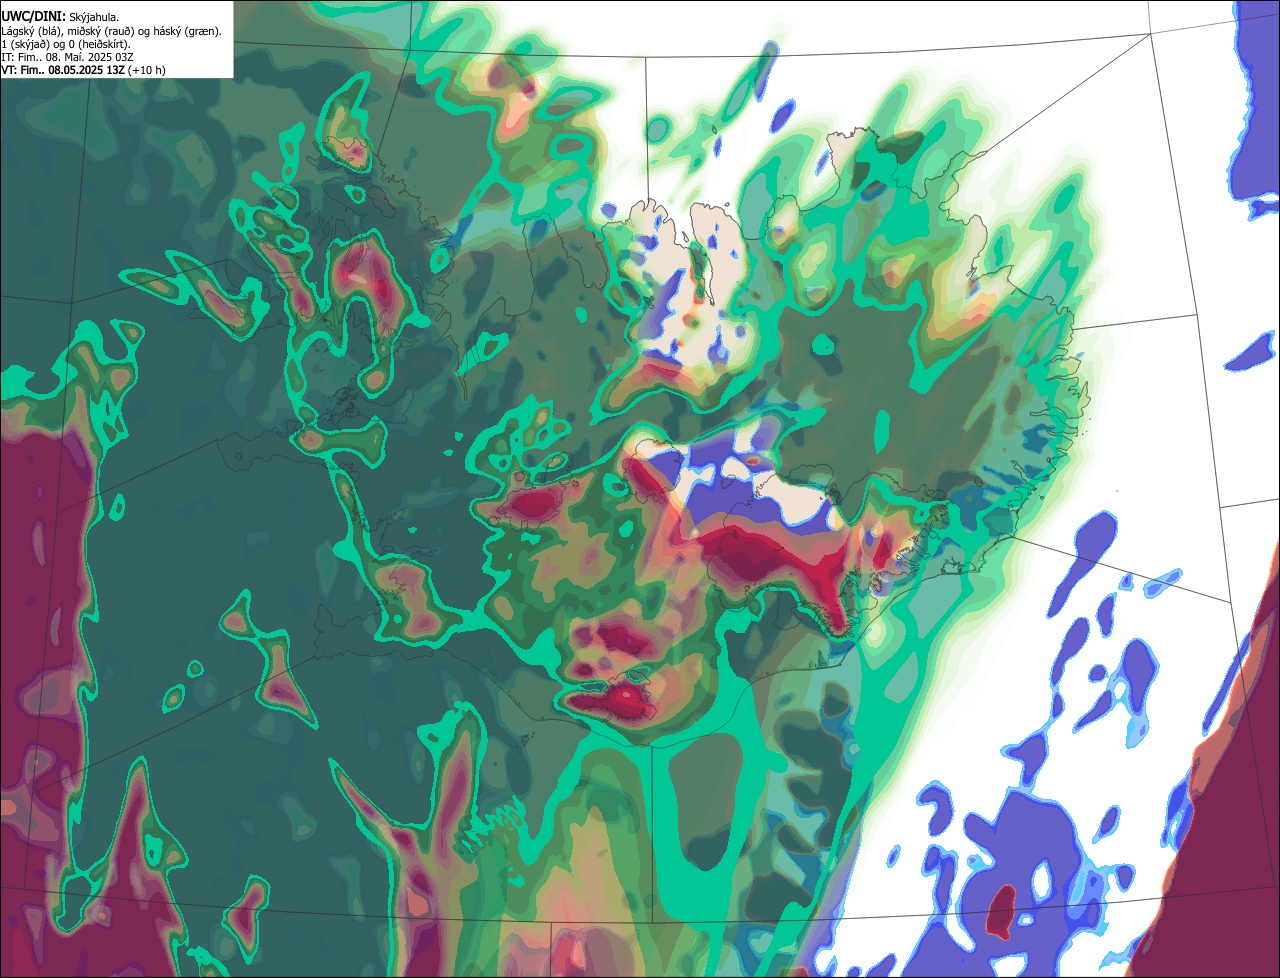
Task: Click the '0 (heiðskírt).' legend text
Action: [x=99, y=44]
